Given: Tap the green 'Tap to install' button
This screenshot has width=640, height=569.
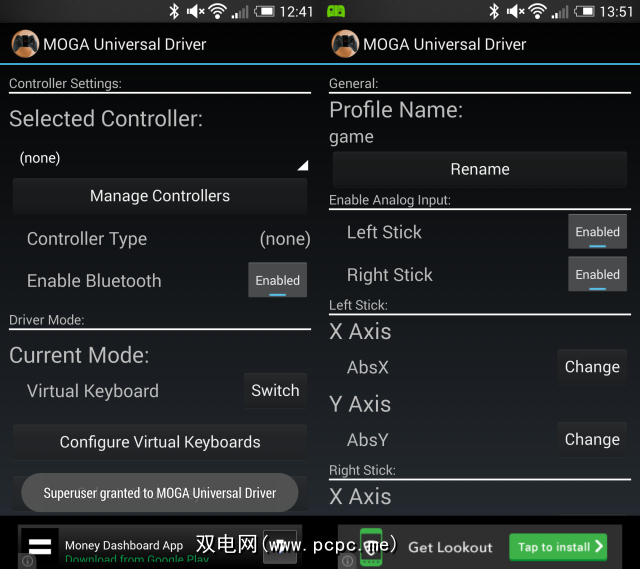Looking at the screenshot, I should 560,546.
